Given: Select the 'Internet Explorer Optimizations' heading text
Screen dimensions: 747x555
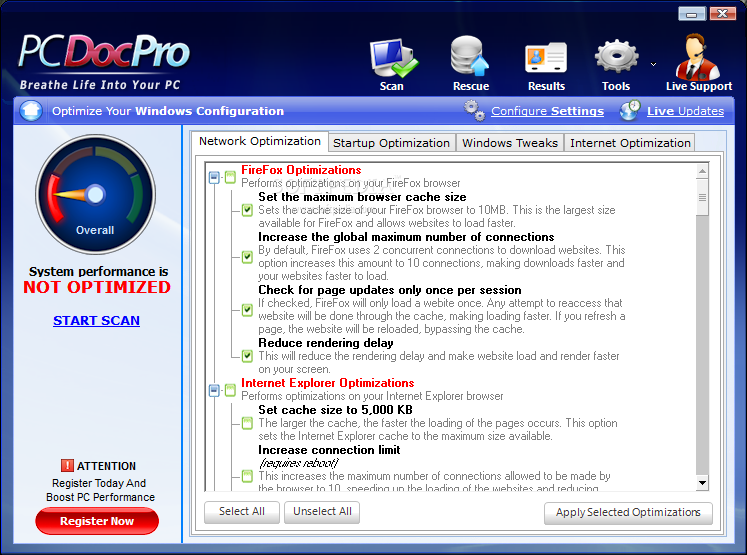Looking at the screenshot, I should click(x=328, y=383).
